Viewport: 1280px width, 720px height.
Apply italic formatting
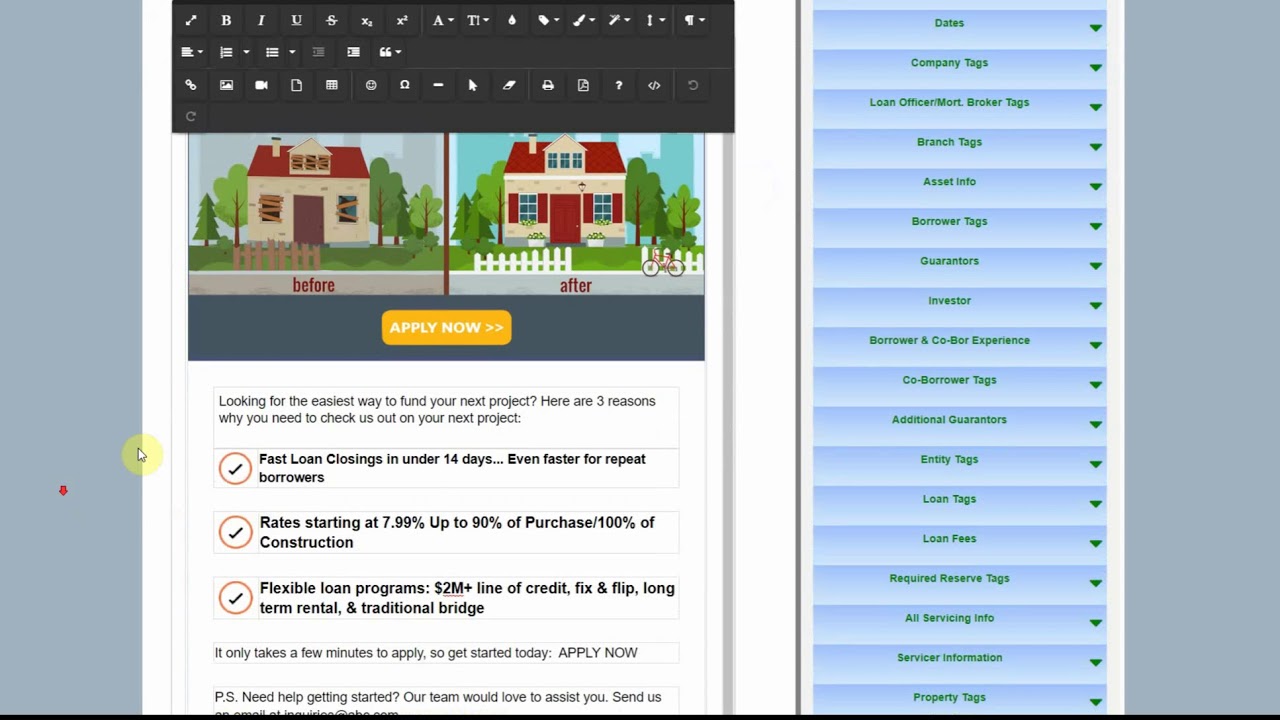point(261,20)
